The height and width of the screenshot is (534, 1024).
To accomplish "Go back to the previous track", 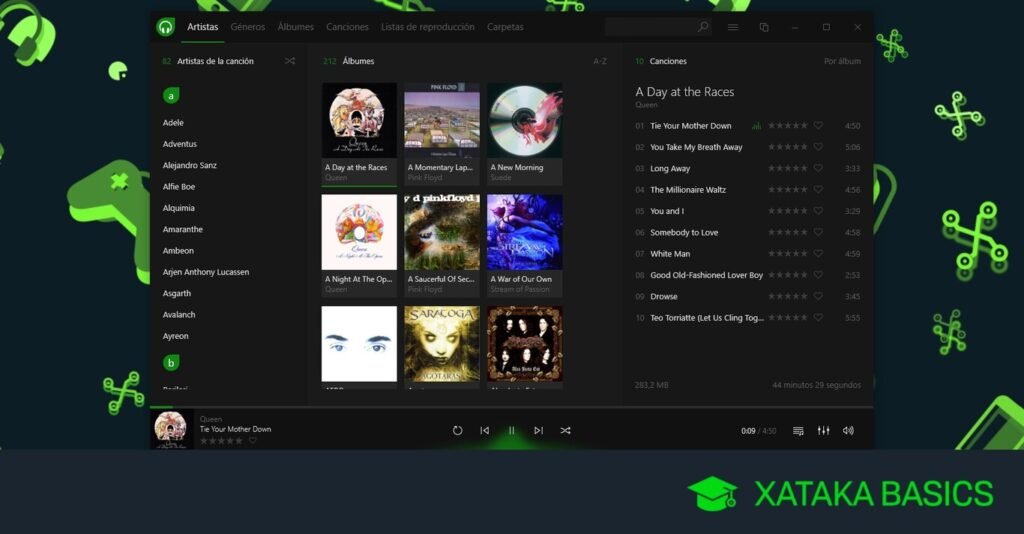I will pyautogui.click(x=484, y=430).
